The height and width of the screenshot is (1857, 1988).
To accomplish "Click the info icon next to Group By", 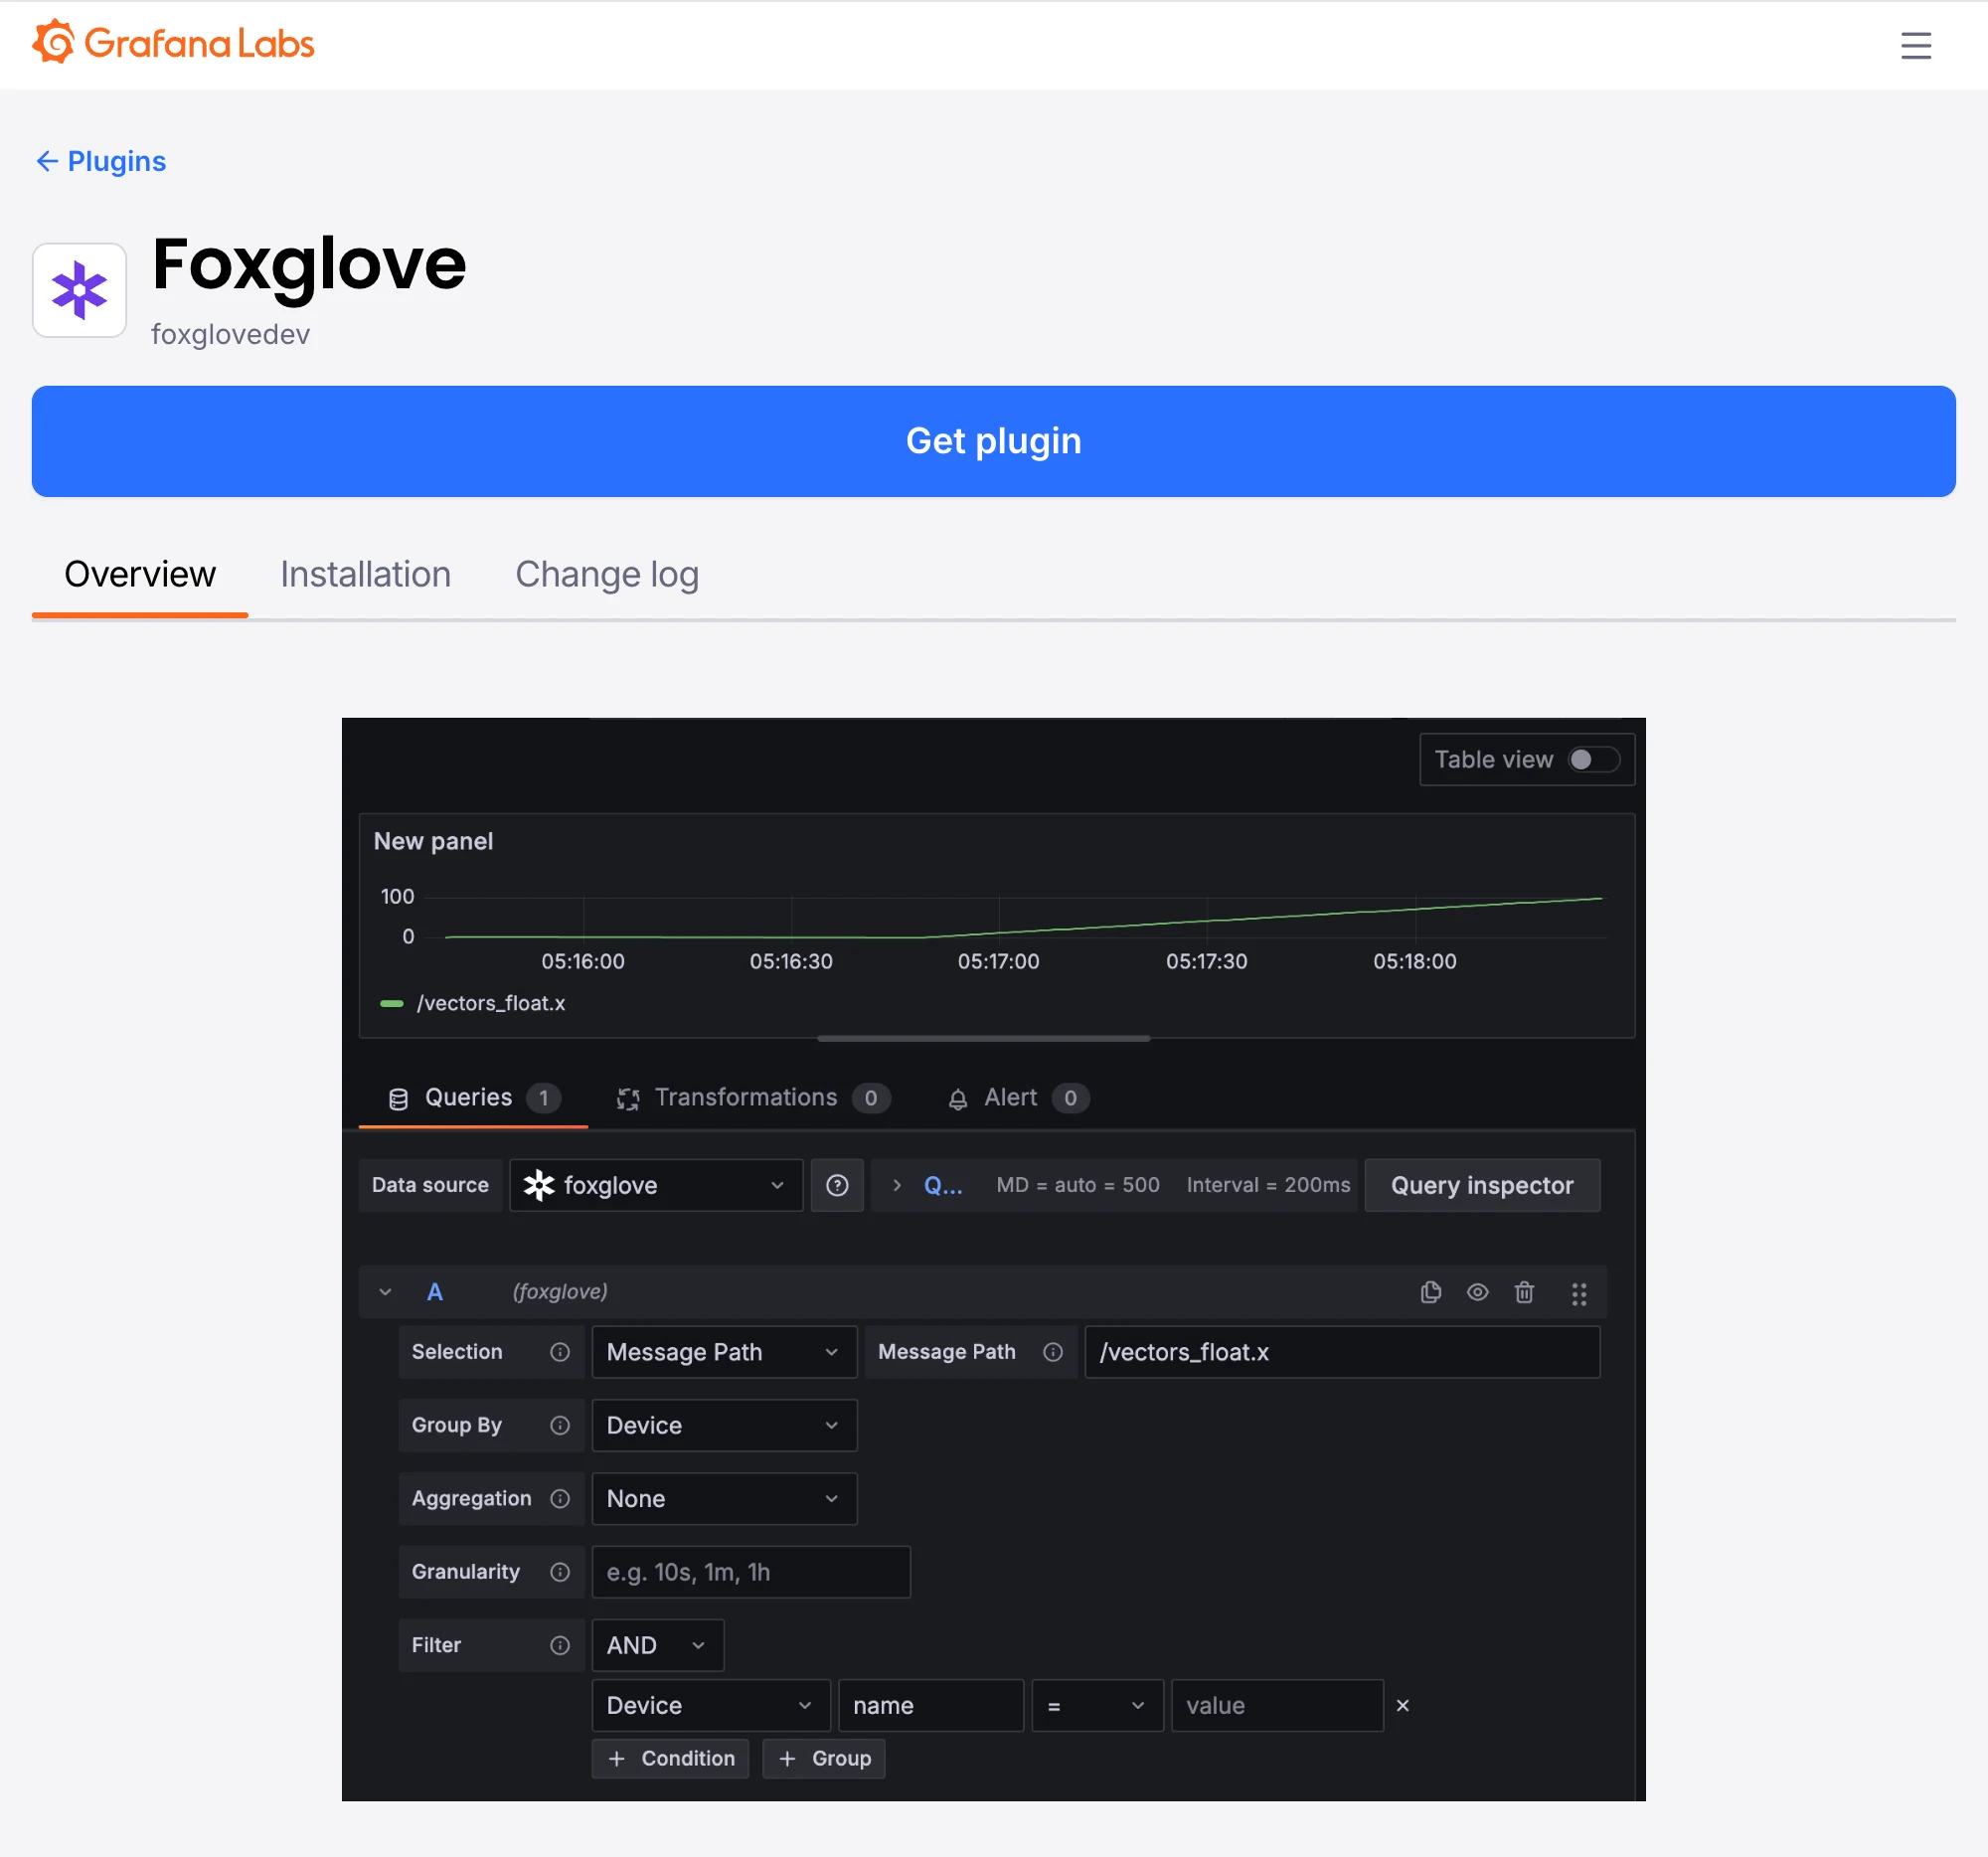I will (560, 1425).
